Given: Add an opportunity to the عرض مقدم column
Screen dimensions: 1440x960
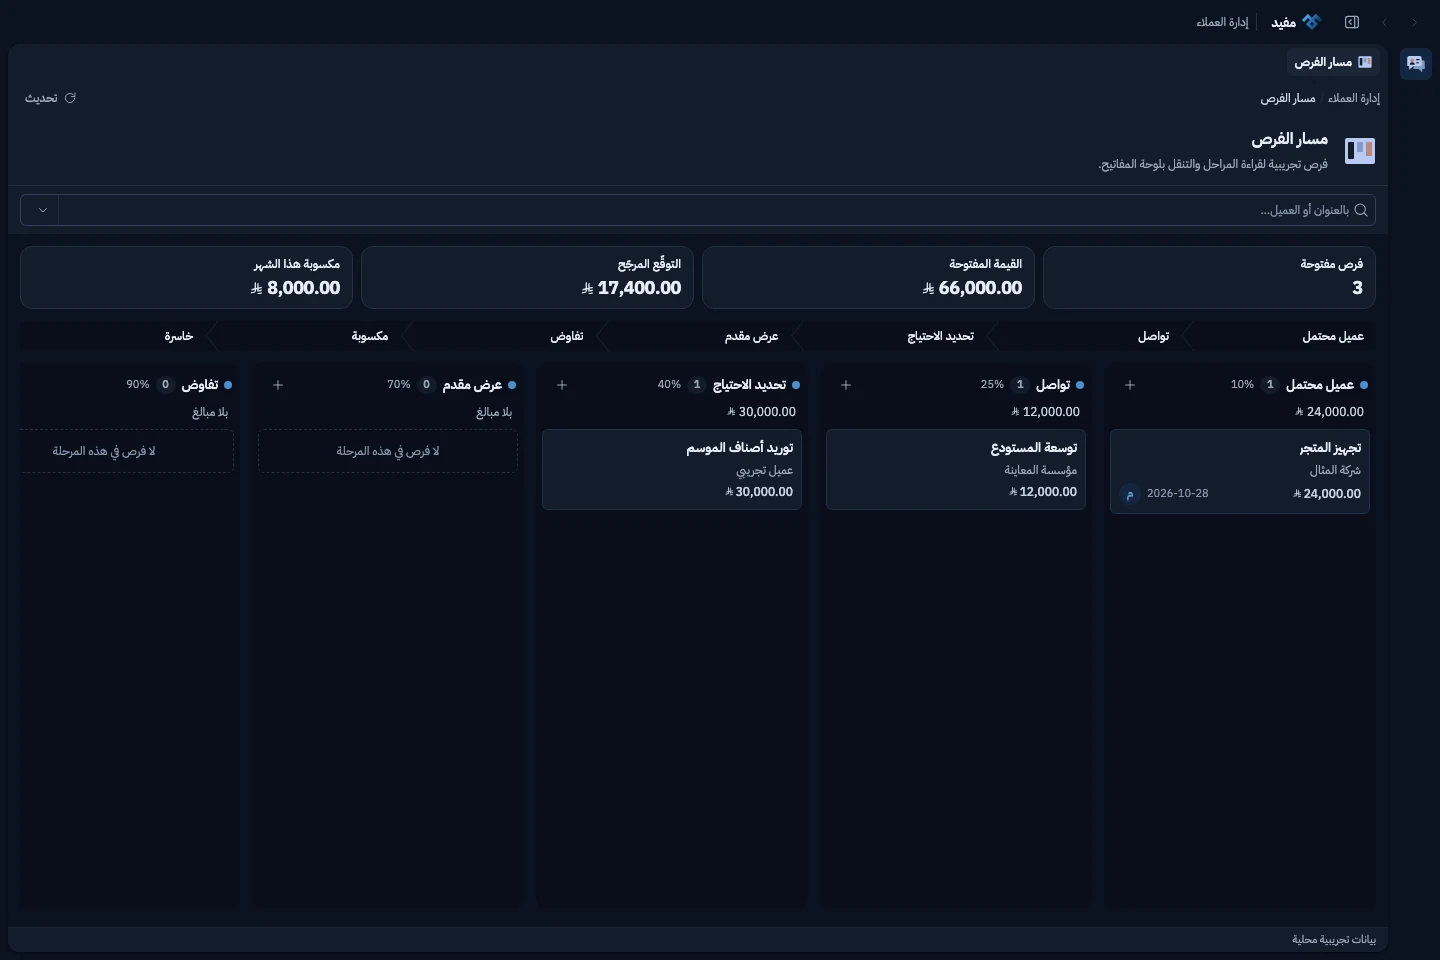Looking at the screenshot, I should pyautogui.click(x=278, y=385).
